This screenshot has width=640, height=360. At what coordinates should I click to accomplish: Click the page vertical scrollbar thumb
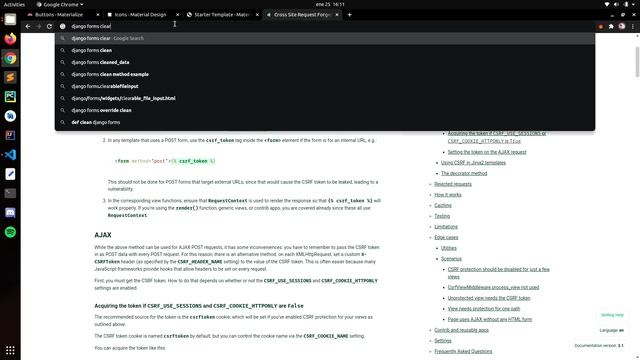coord(637,62)
